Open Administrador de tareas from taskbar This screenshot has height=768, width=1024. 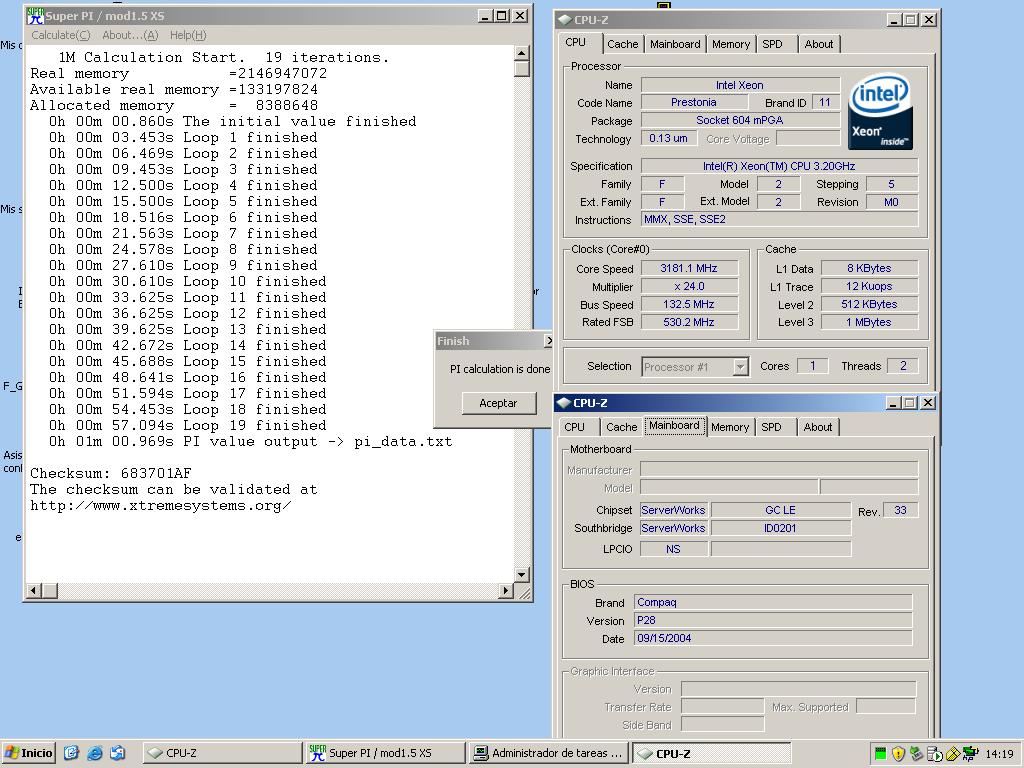[x=549, y=753]
